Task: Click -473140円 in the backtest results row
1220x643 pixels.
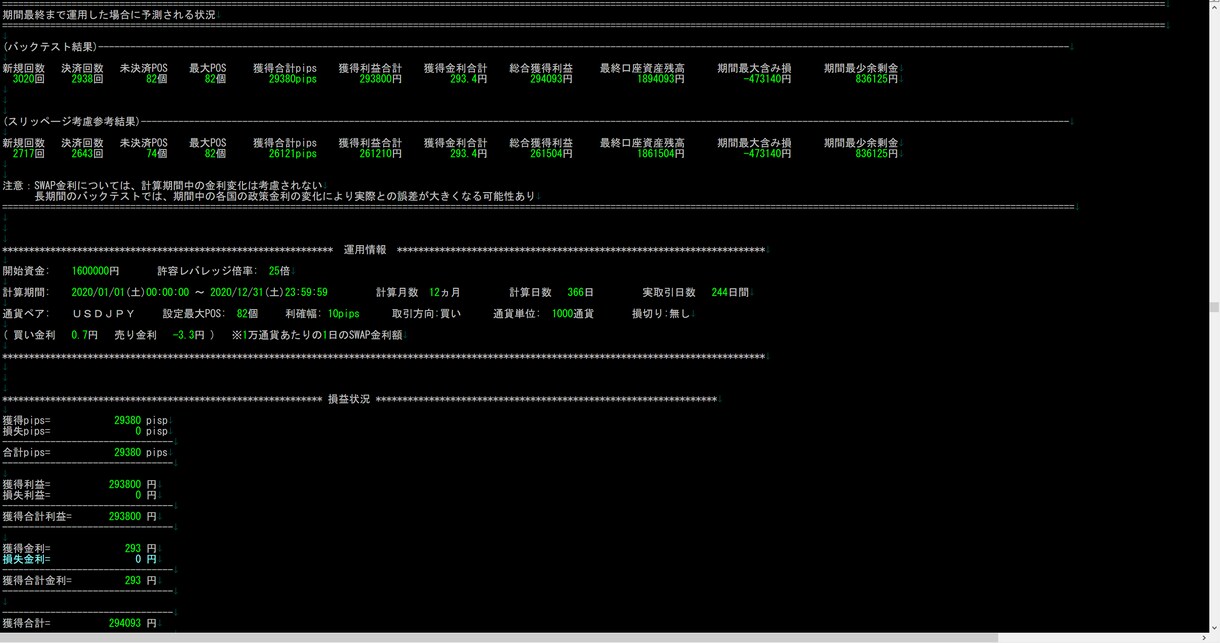Action: (767, 79)
